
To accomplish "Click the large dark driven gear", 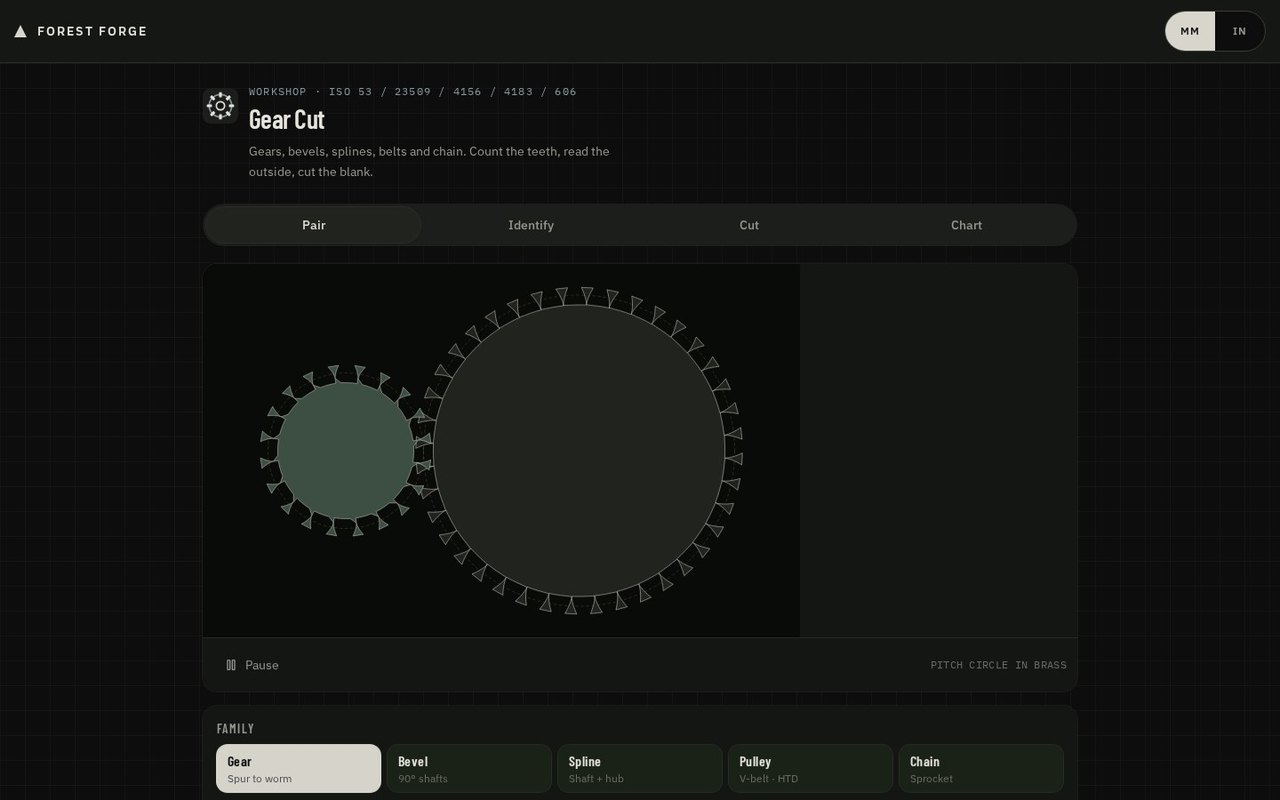I will point(579,450).
